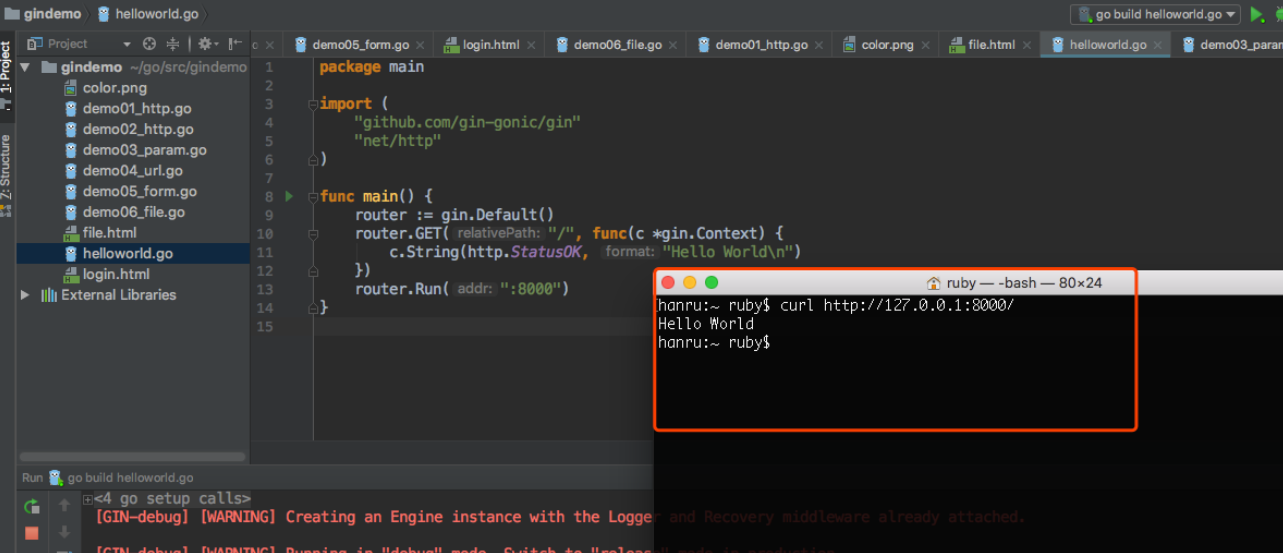
Task: Close the login.html editor tab
Action: (532, 45)
